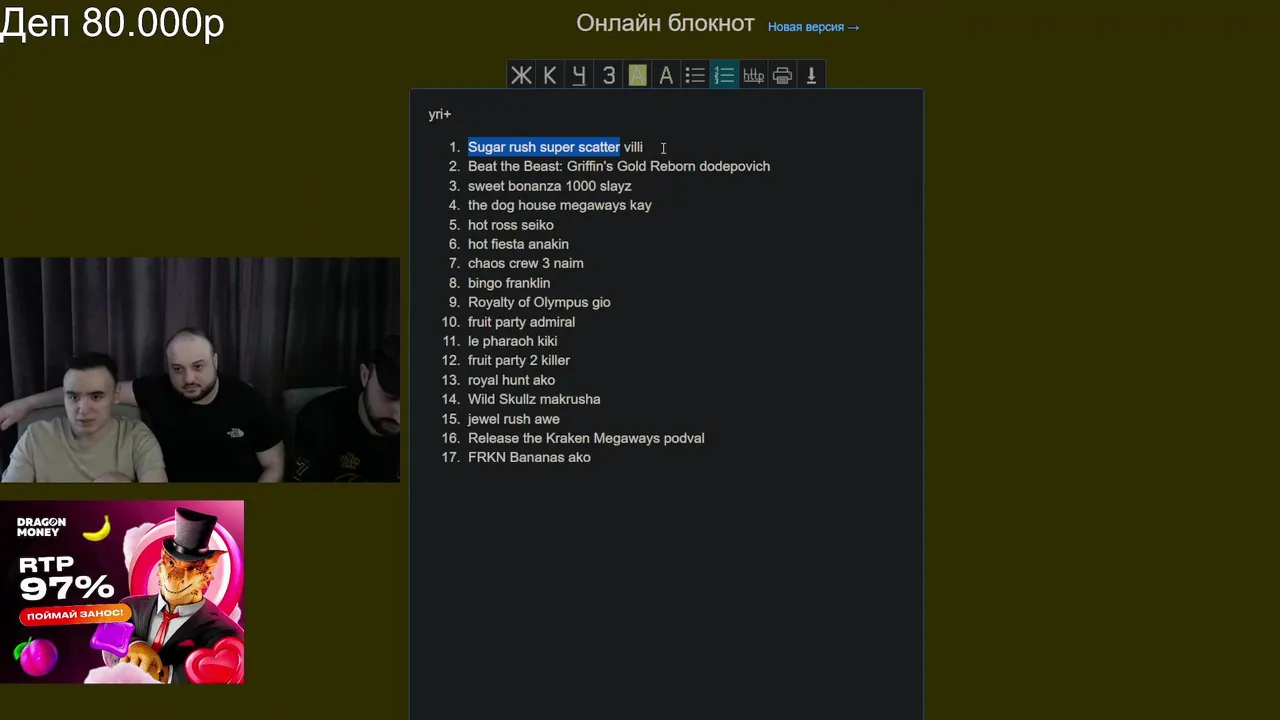
Task: Click the 'jewel rush awe' line
Action: pos(514,419)
